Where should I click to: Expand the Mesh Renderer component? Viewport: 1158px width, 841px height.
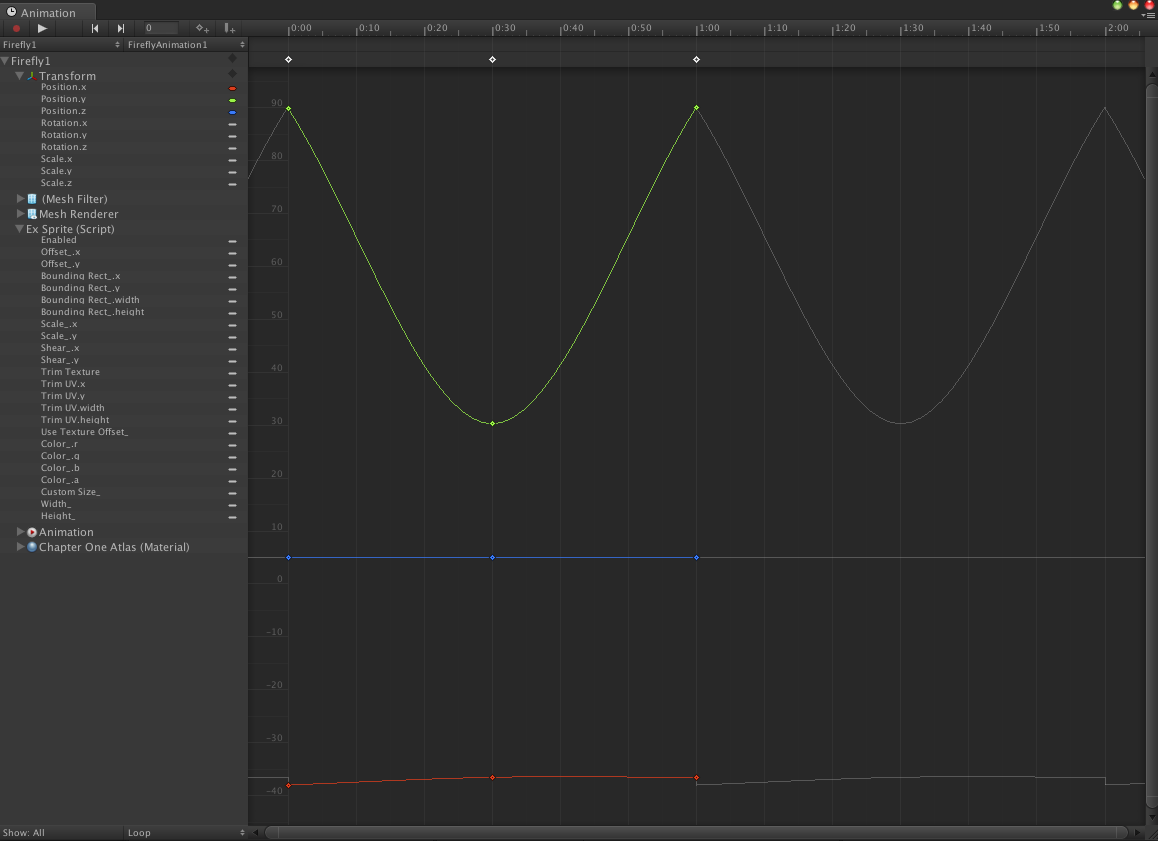pyautogui.click(x=21, y=213)
